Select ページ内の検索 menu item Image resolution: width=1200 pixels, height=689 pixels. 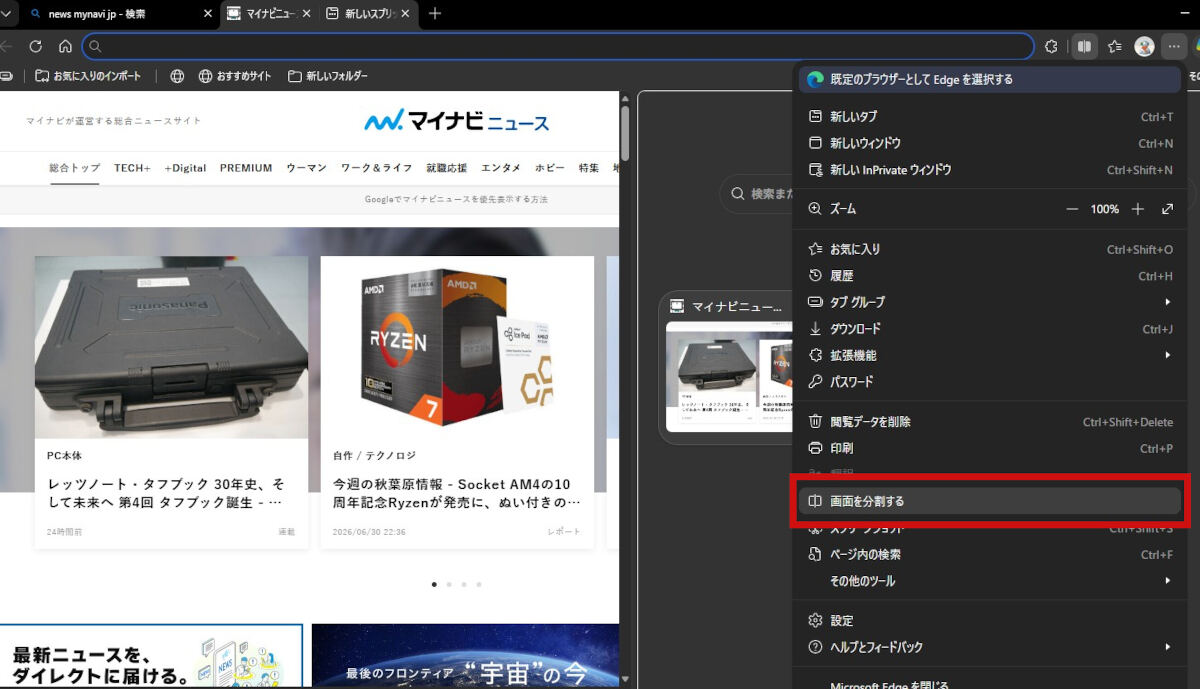991,554
